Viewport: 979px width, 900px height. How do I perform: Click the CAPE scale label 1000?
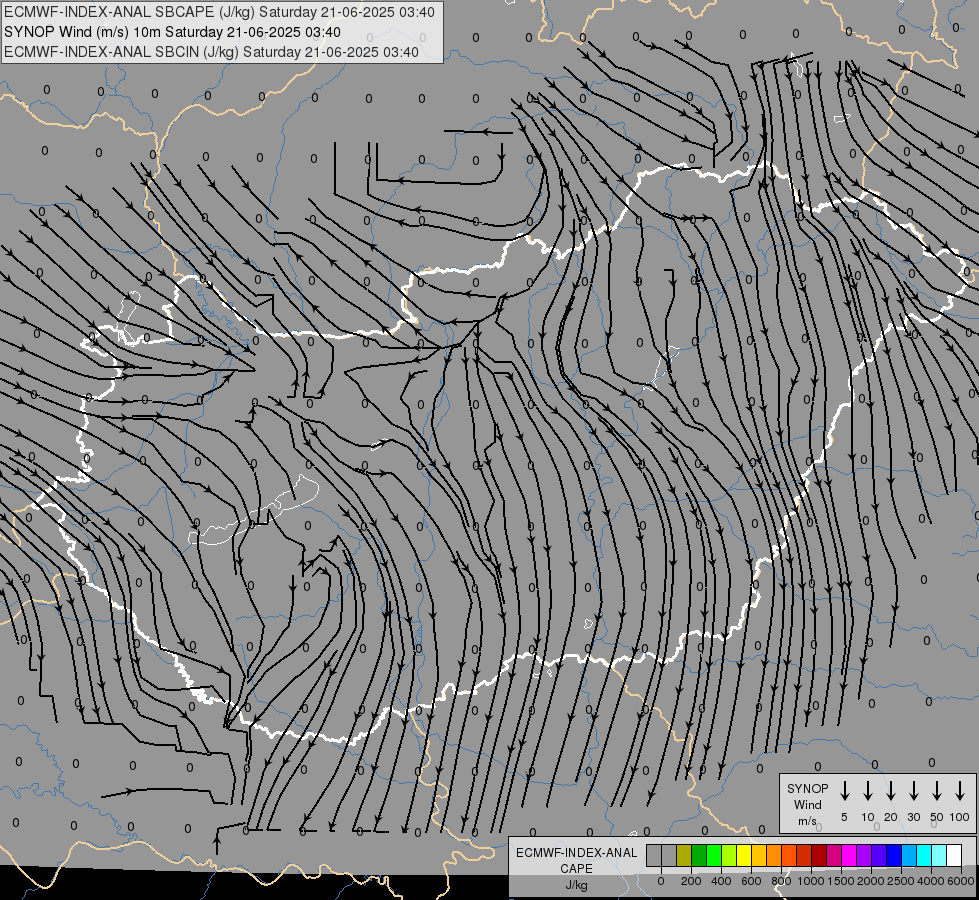tap(811, 881)
